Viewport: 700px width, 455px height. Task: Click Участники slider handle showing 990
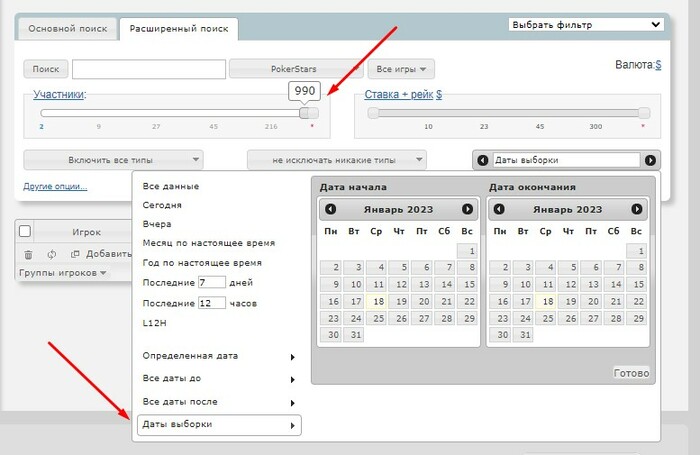coord(304,113)
